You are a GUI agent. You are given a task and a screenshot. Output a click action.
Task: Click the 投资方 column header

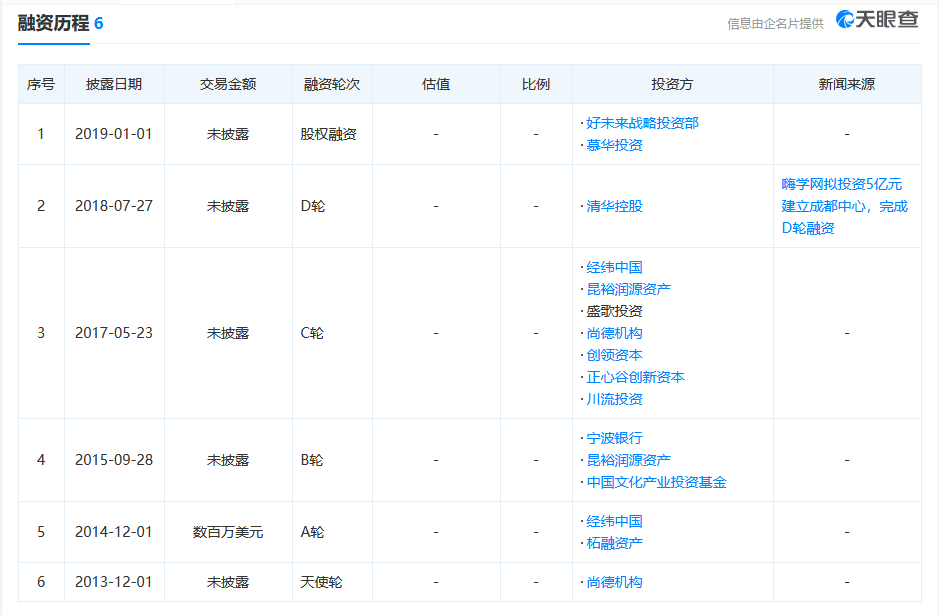pos(673,84)
